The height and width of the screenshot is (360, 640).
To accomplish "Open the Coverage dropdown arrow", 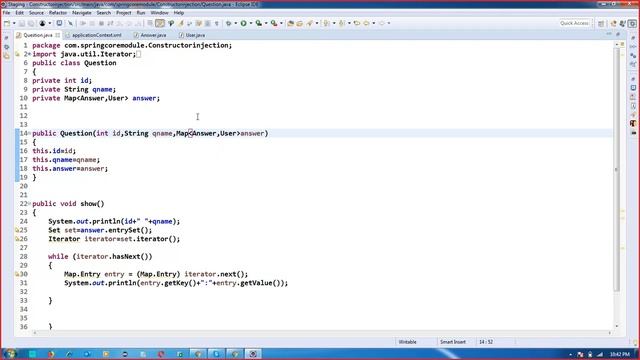I will [x=266, y=23].
